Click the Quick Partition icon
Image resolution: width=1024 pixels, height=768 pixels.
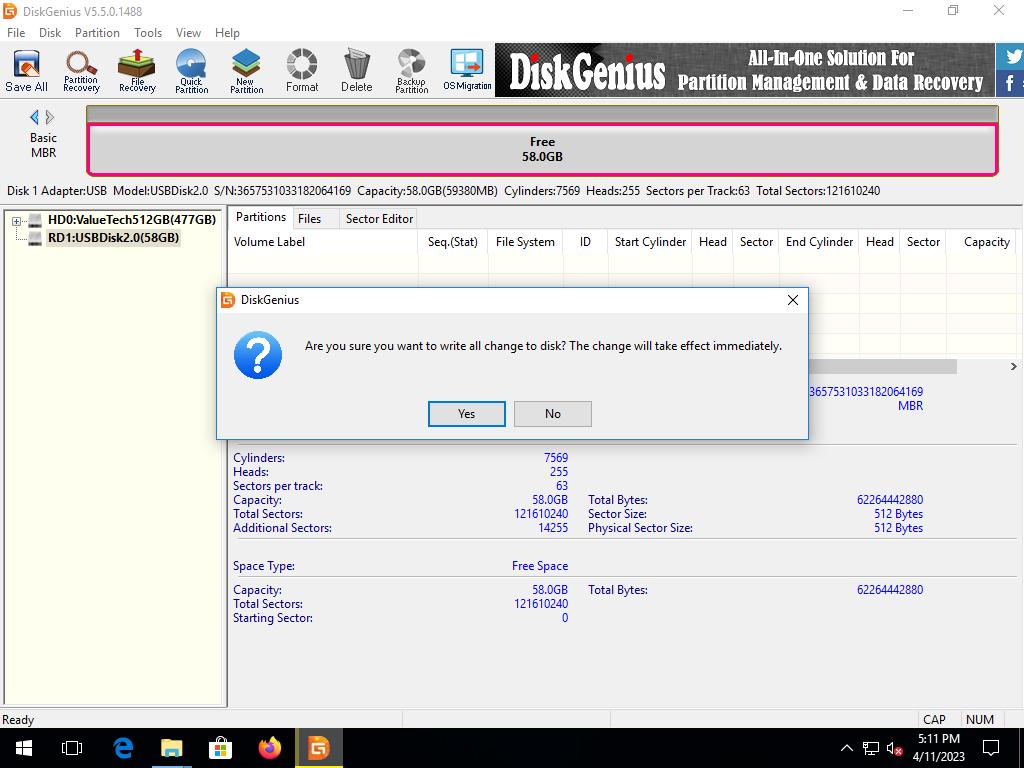coord(191,70)
